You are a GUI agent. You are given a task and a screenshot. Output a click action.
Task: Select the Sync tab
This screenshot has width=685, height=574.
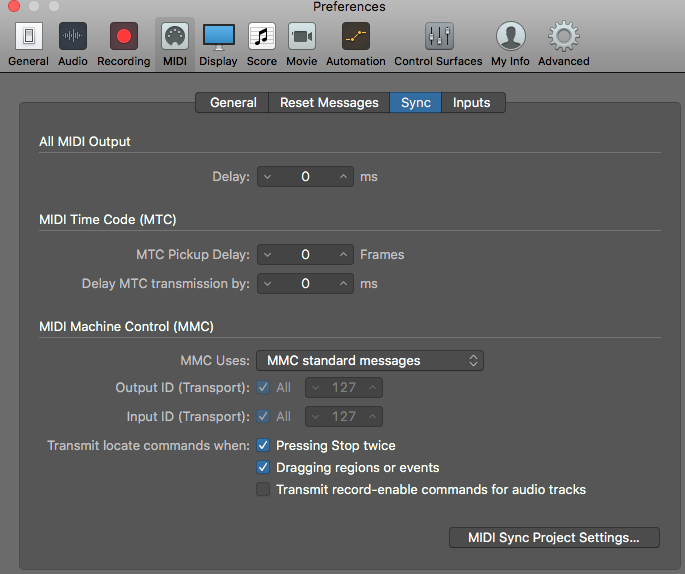[x=415, y=103]
